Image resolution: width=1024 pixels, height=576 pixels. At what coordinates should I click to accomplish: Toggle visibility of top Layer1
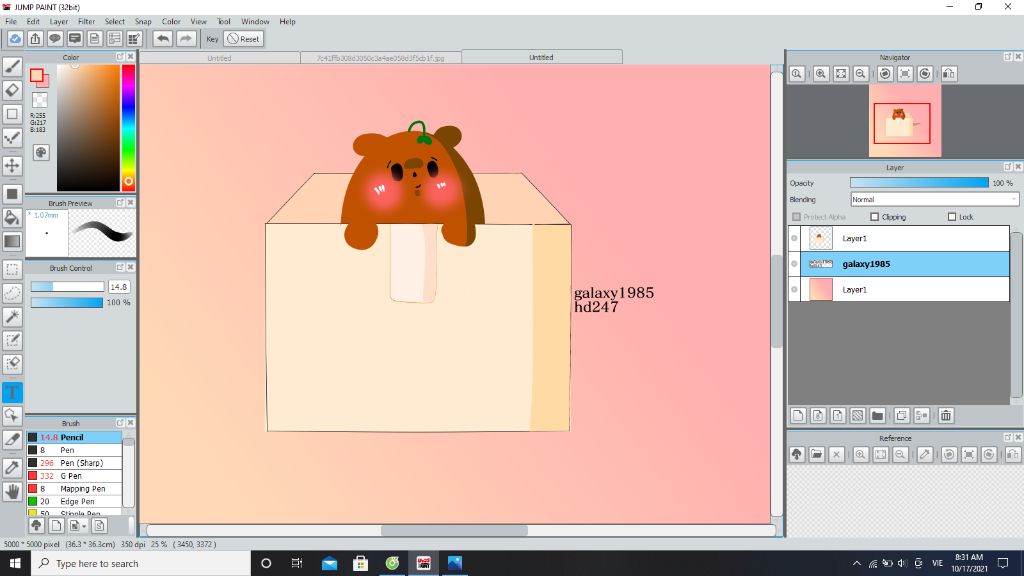[x=795, y=238]
